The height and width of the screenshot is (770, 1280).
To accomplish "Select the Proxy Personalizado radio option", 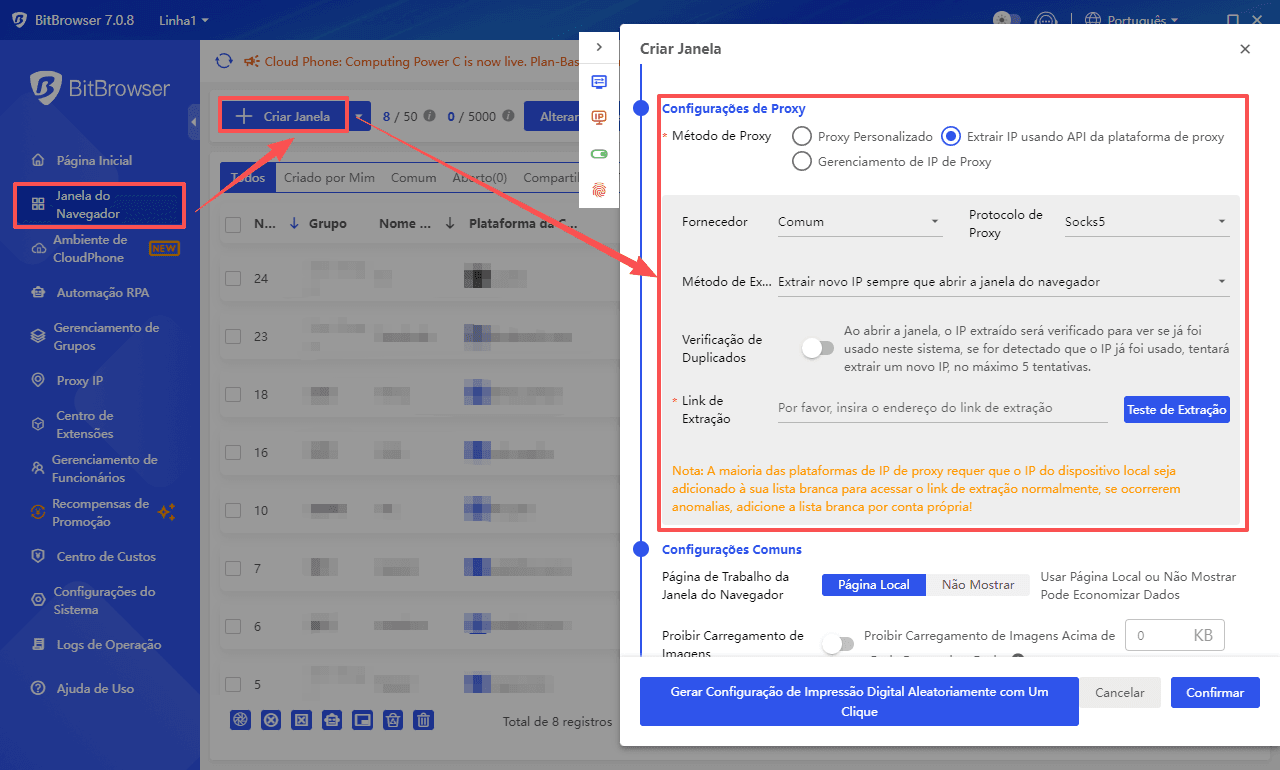I will point(802,137).
